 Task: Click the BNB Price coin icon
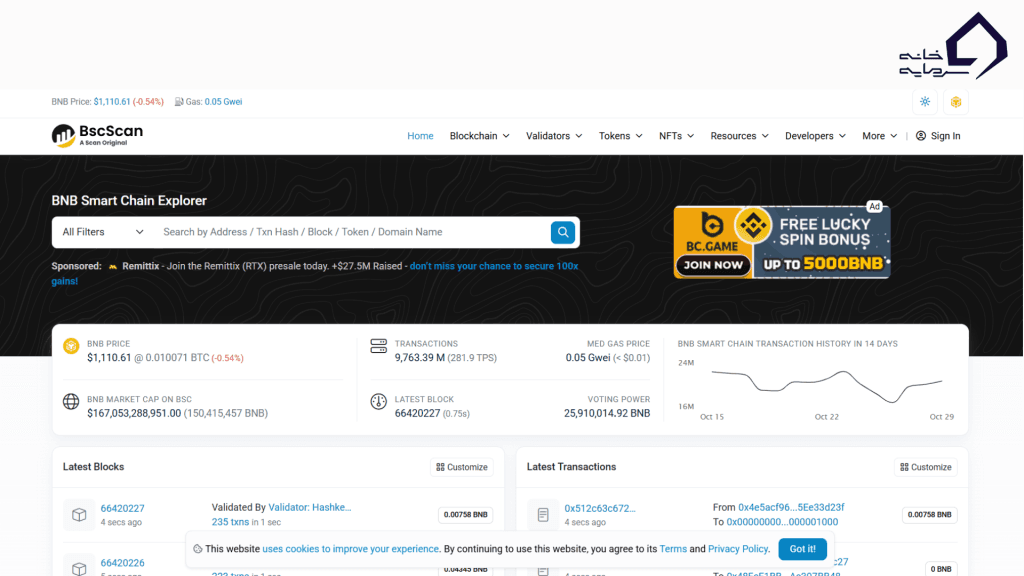tap(71, 346)
